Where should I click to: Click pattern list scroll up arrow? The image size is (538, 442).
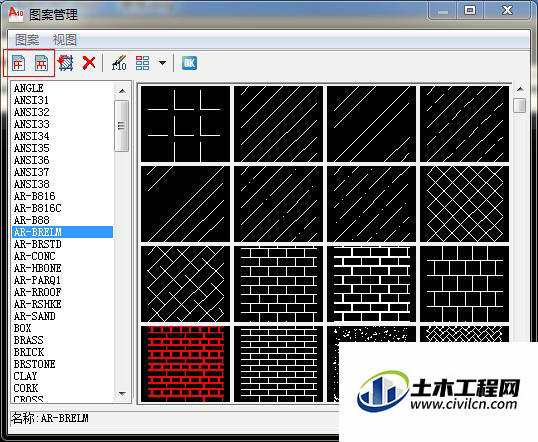pos(122,91)
